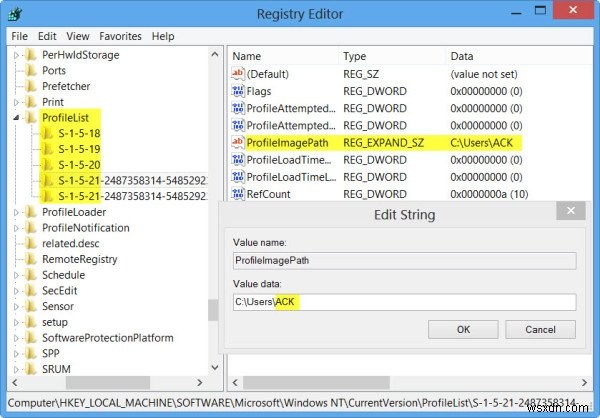
Task: Click the SecEdit folder icon
Action: pyautogui.click(x=31, y=290)
